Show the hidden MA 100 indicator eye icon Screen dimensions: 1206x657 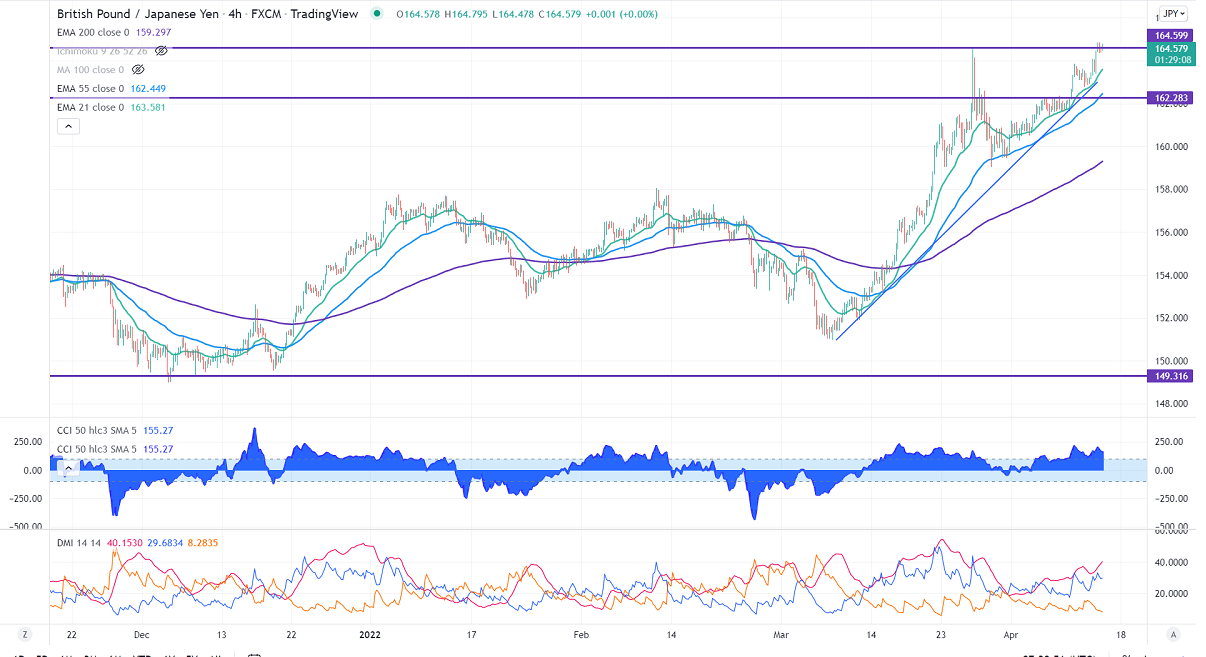pyautogui.click(x=138, y=69)
